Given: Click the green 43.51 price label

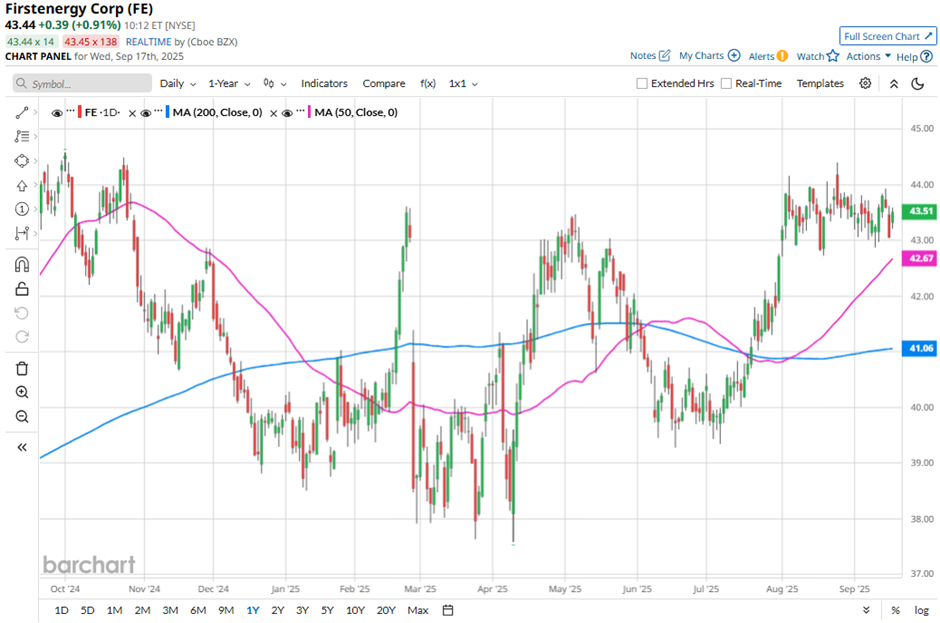Looking at the screenshot, I should point(920,211).
